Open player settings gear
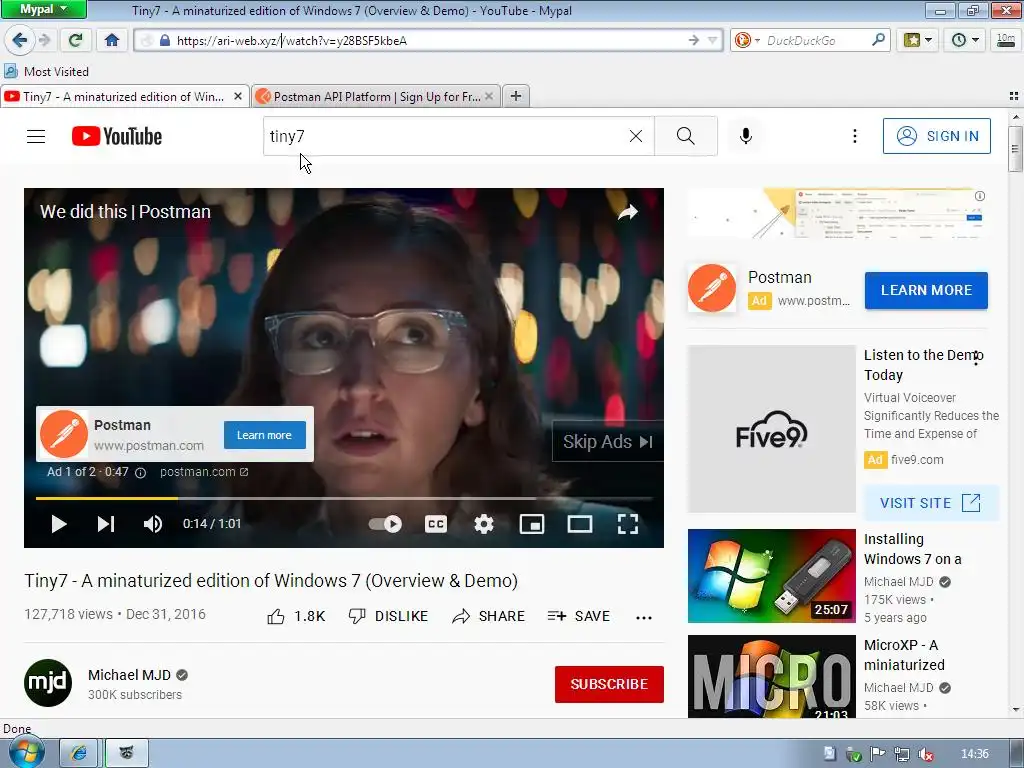The image size is (1024, 768). point(483,524)
